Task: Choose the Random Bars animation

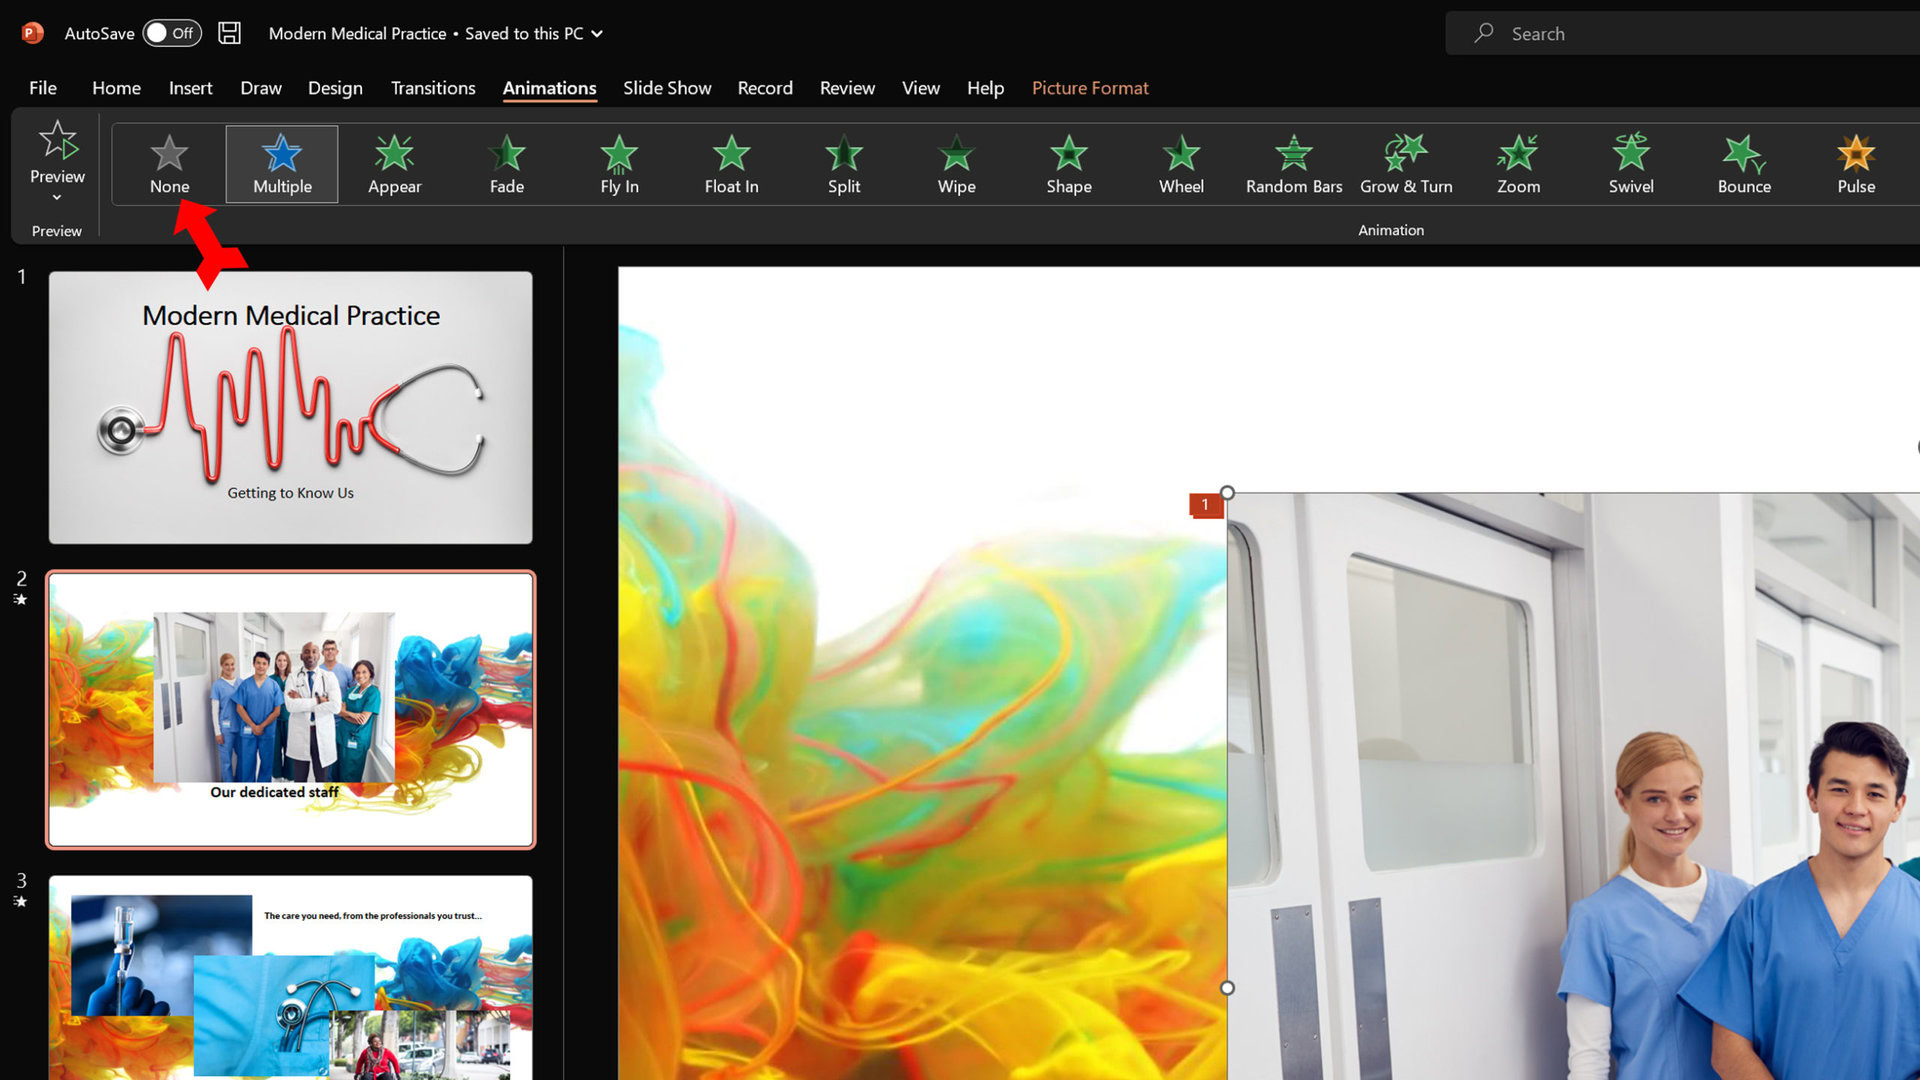Action: (x=1294, y=165)
